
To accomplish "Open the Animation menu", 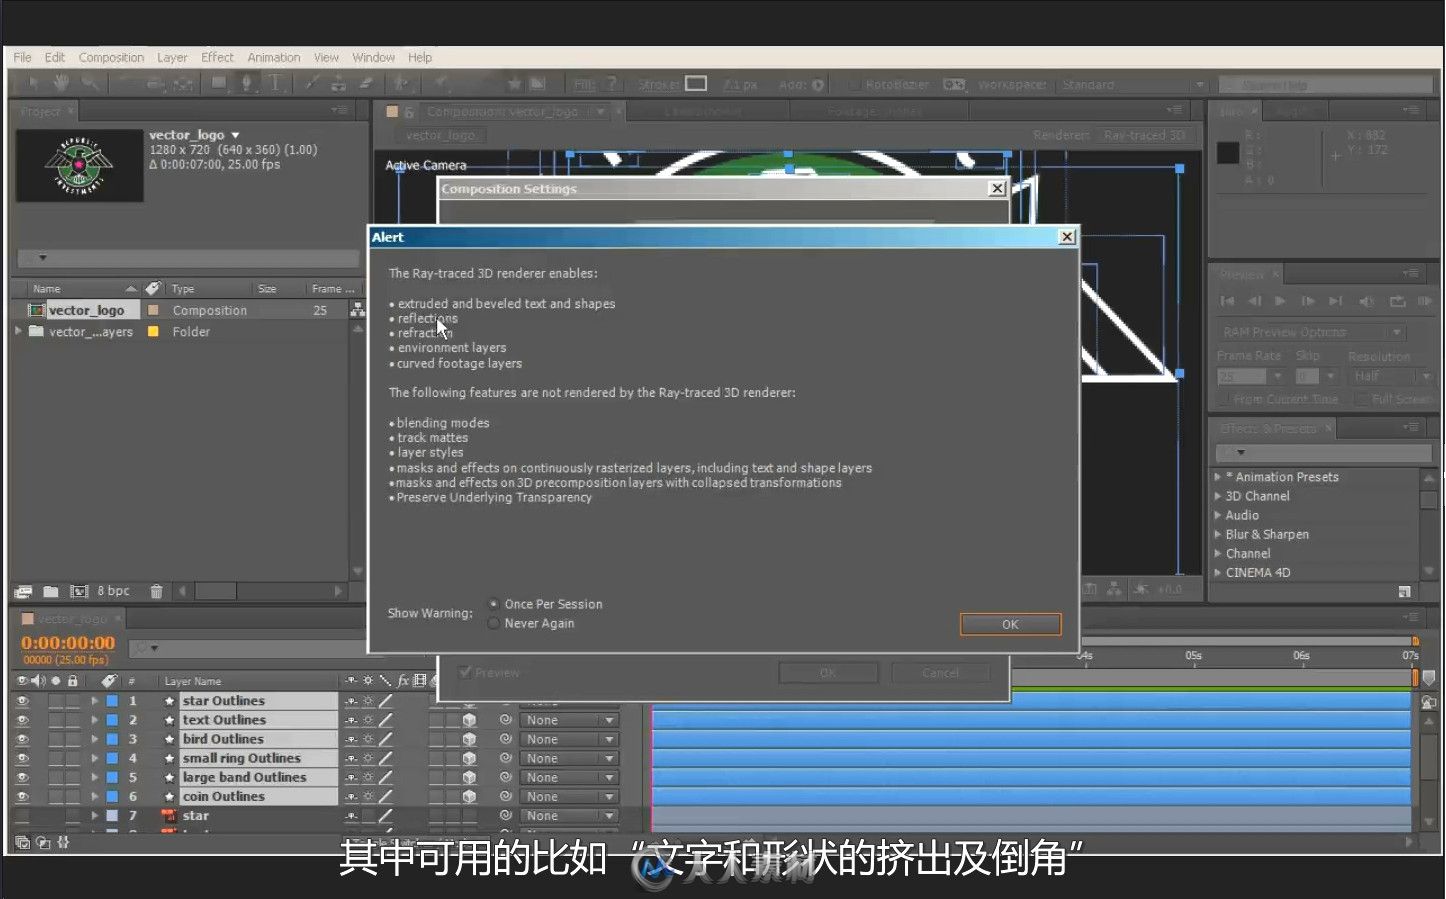I will [274, 57].
